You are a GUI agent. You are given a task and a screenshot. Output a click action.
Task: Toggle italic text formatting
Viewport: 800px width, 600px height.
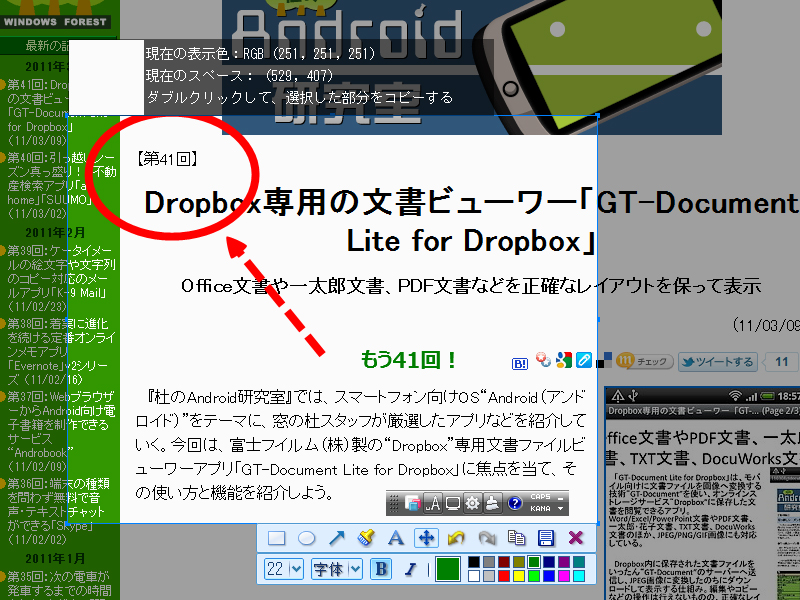point(410,568)
